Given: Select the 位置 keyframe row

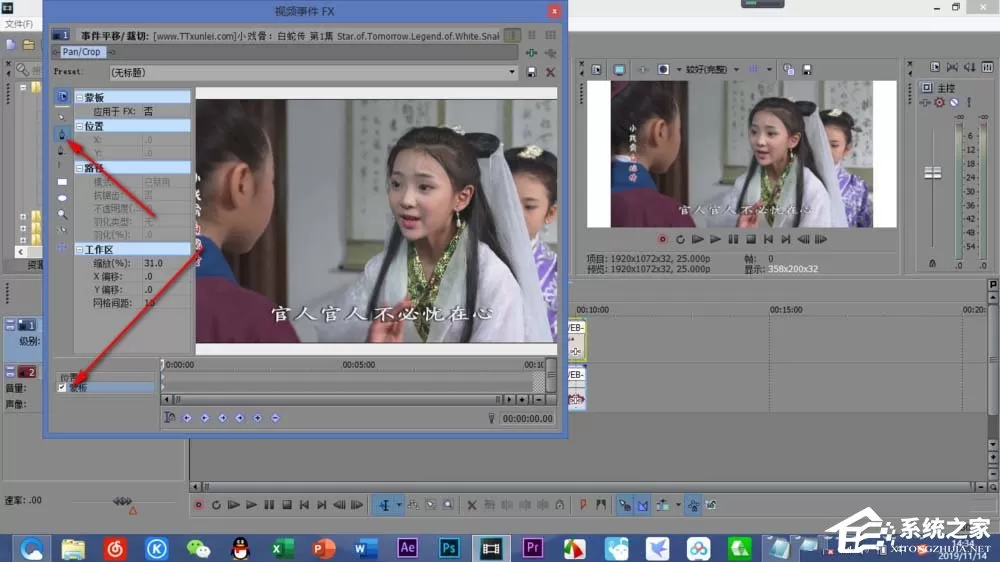Looking at the screenshot, I should pyautogui.click(x=105, y=377).
